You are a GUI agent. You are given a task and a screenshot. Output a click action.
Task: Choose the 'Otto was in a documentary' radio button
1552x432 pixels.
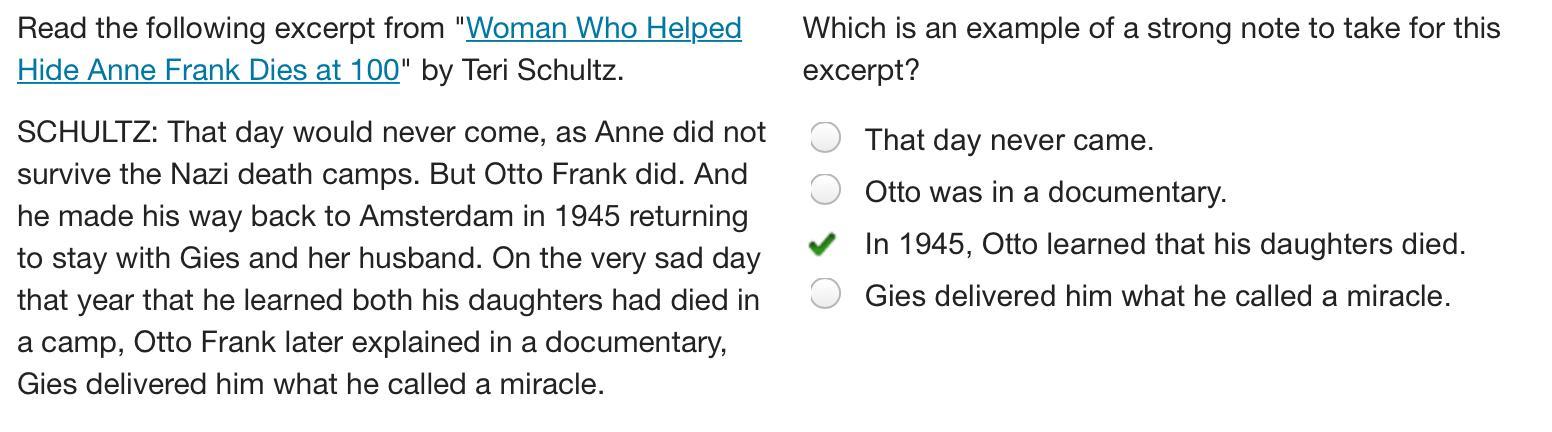pos(825,189)
